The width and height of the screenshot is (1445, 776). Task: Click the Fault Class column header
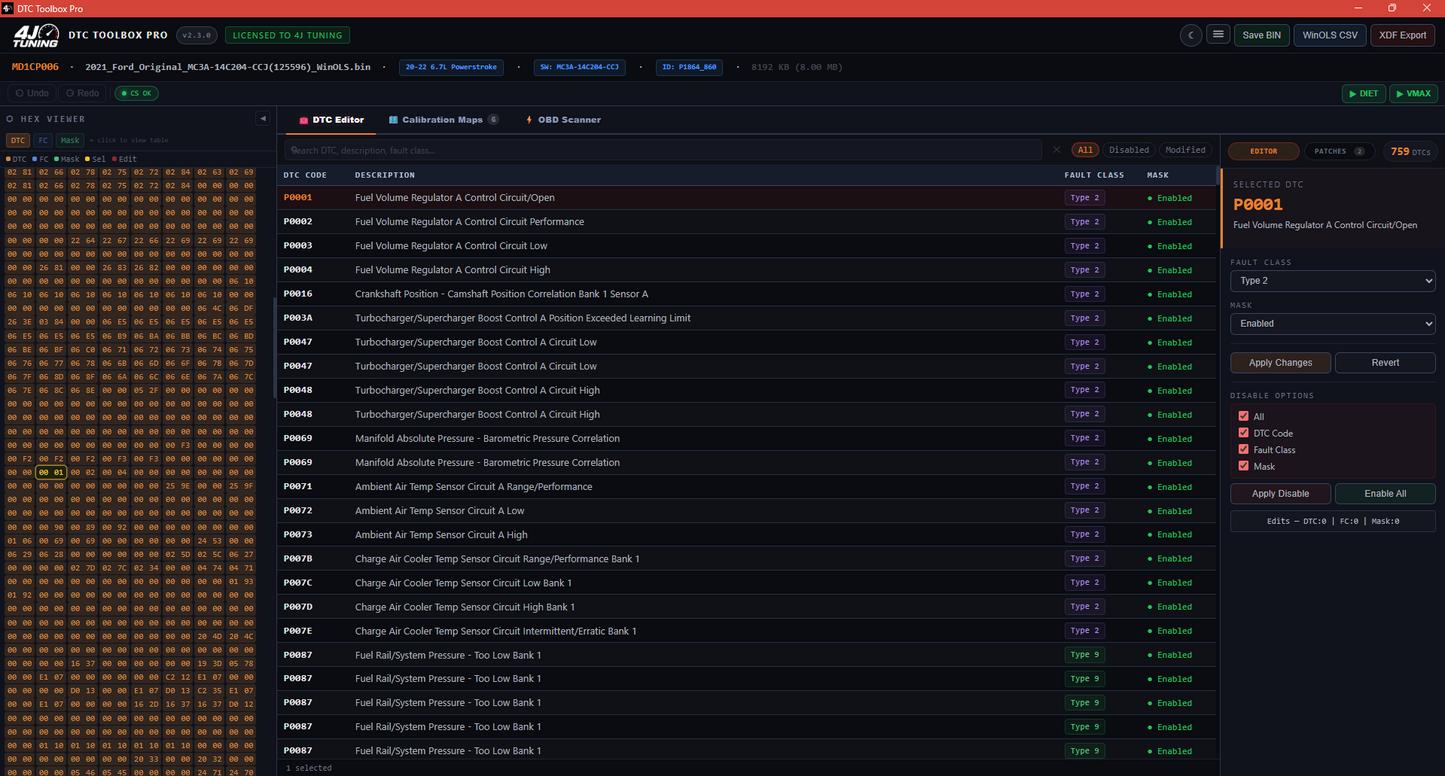click(1094, 175)
